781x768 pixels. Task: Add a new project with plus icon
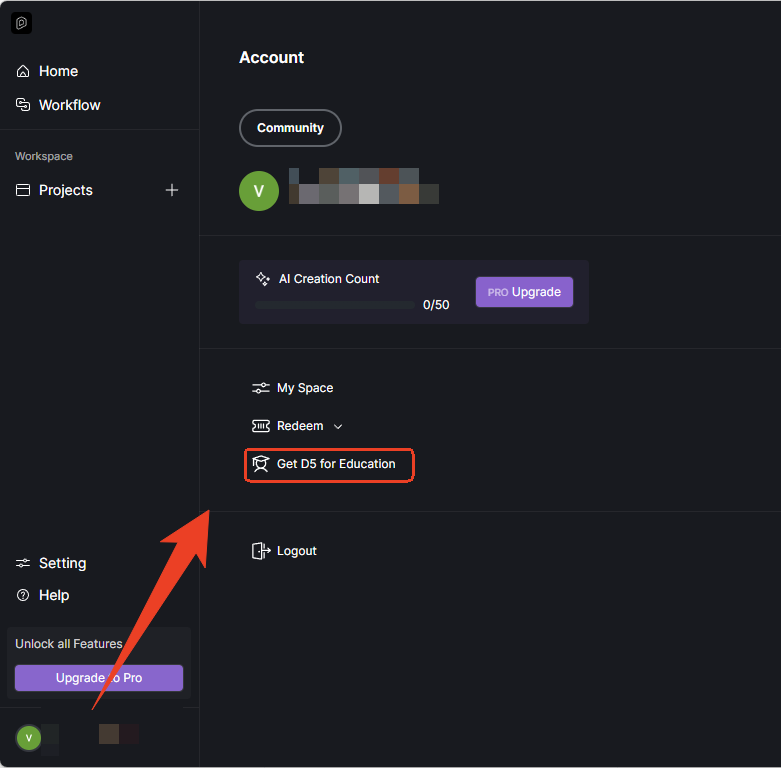(x=172, y=190)
